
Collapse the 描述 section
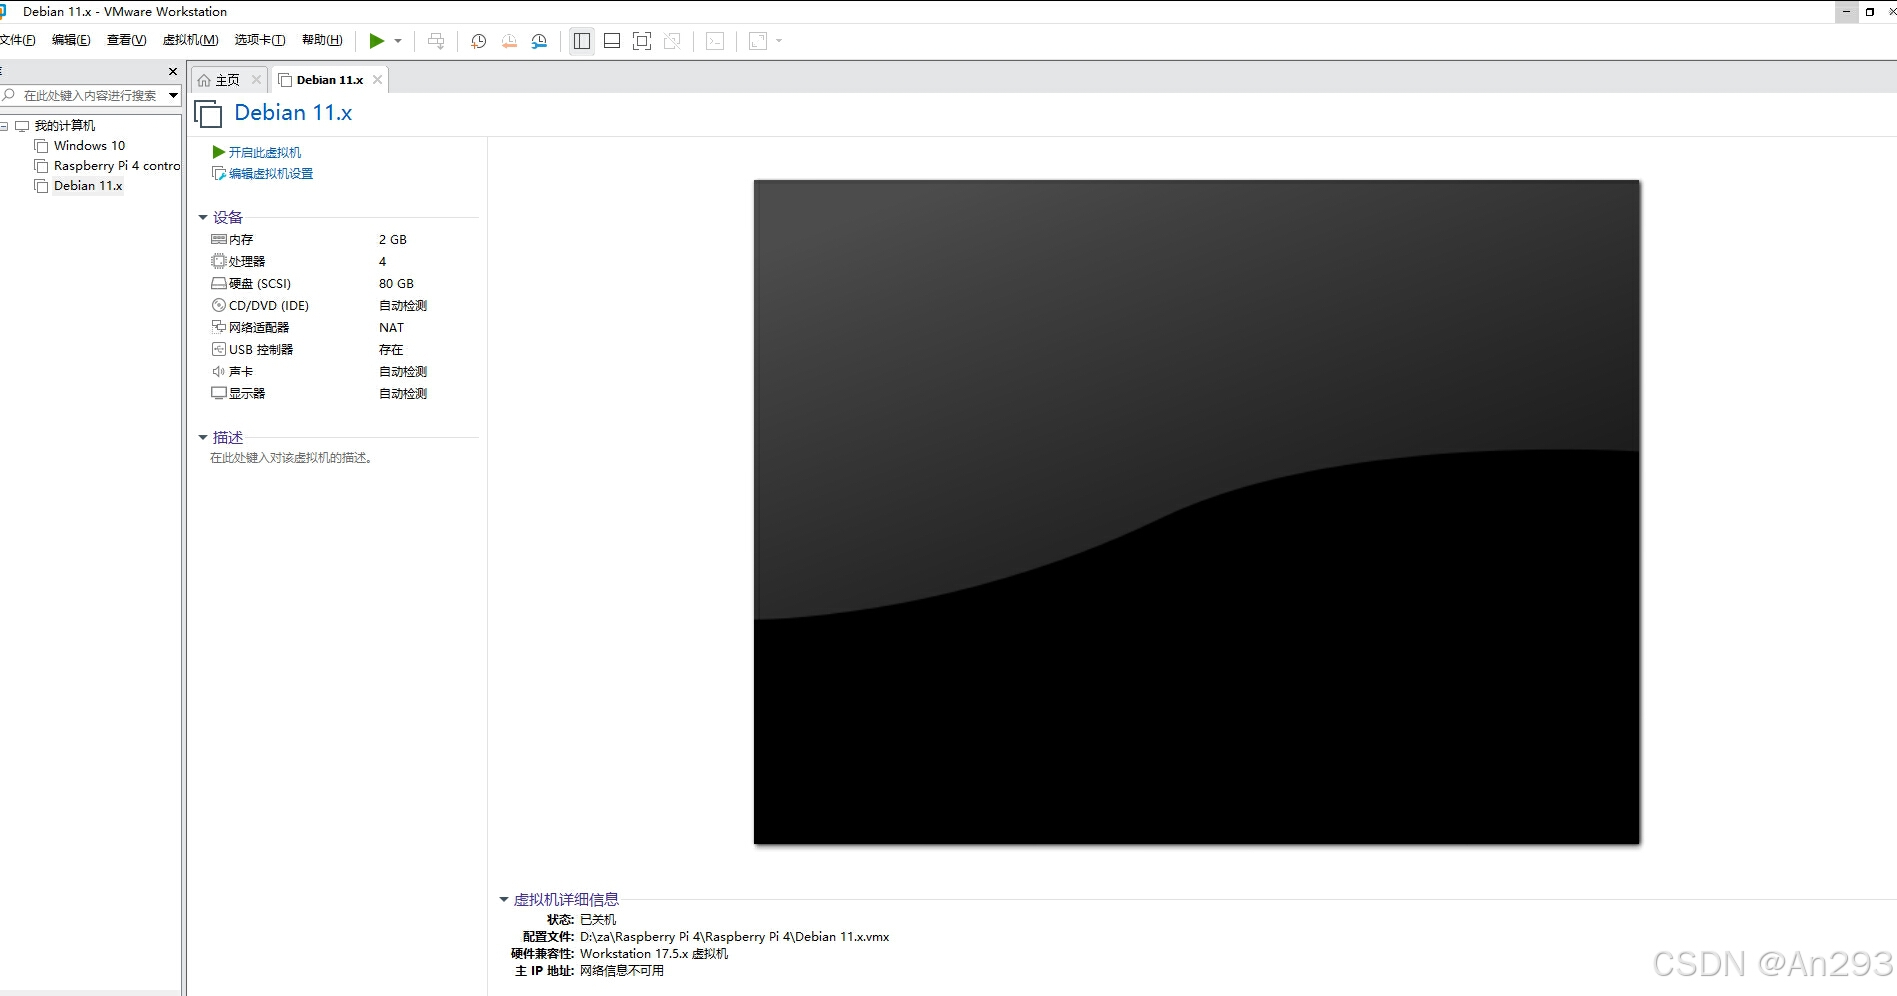click(x=203, y=437)
